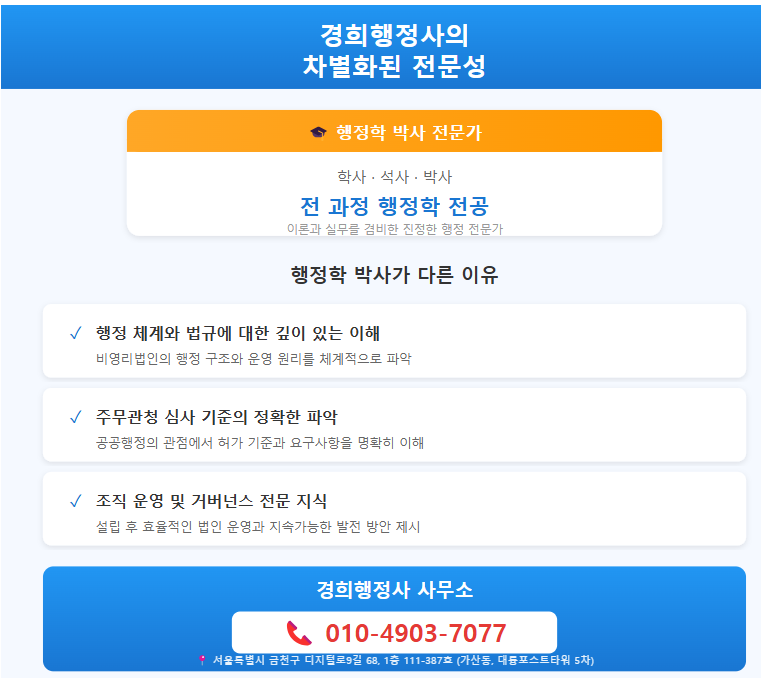Click checkmark beside 조직 운영 및 거버넌스 item
Image resolution: width=761 pixels, height=678 pixels.
point(76,501)
